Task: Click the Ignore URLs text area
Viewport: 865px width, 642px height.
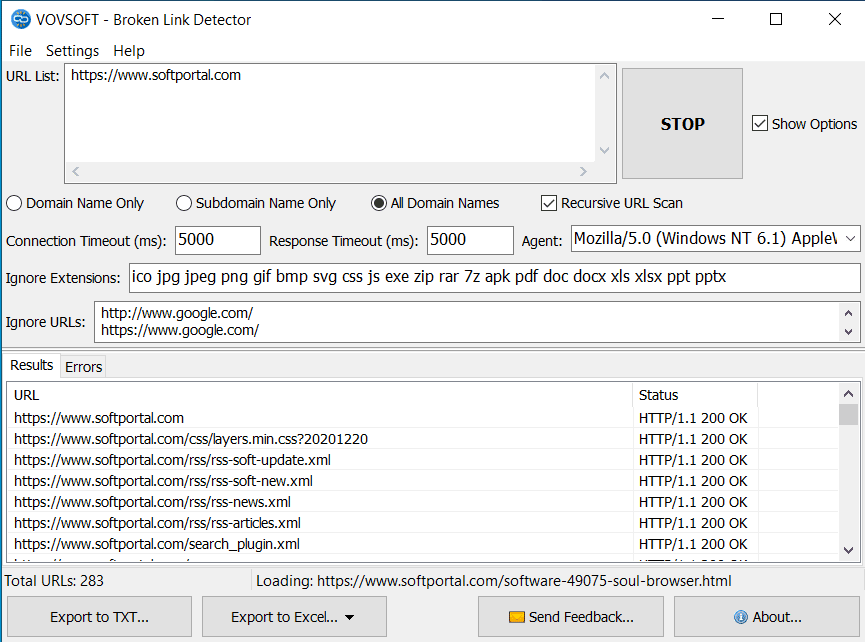Action: 469,322
